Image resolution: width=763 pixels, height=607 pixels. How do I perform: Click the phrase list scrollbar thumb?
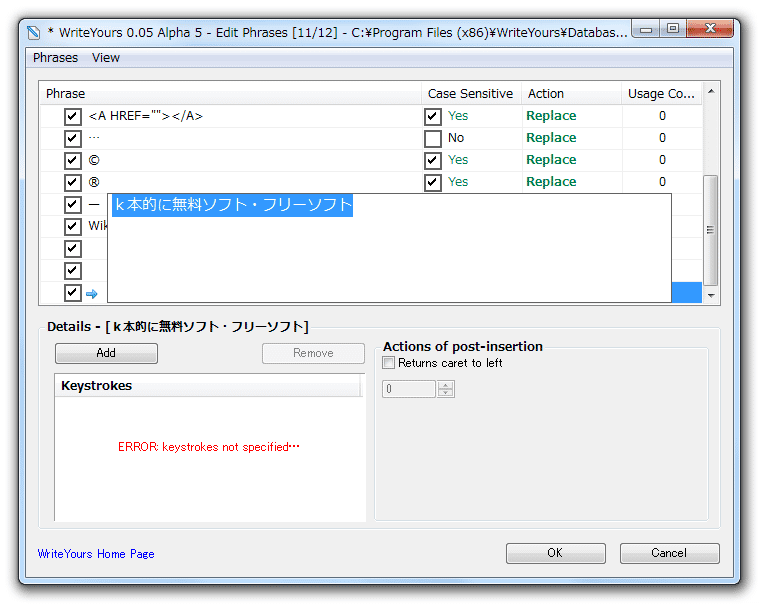click(x=710, y=230)
